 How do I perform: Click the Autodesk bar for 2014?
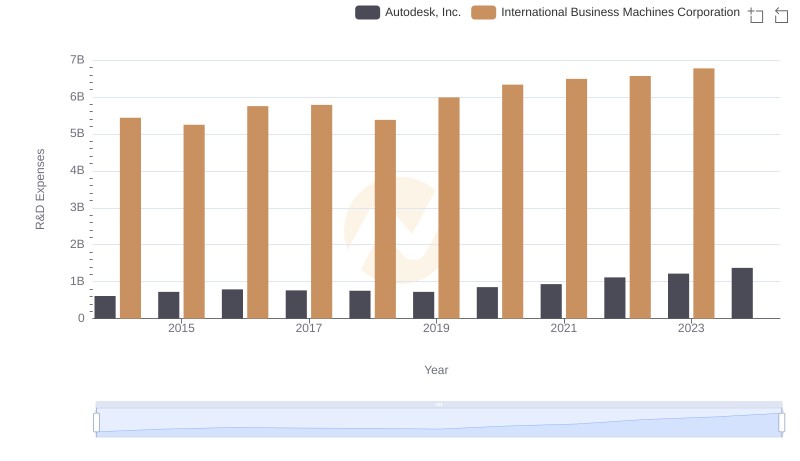tap(105, 307)
